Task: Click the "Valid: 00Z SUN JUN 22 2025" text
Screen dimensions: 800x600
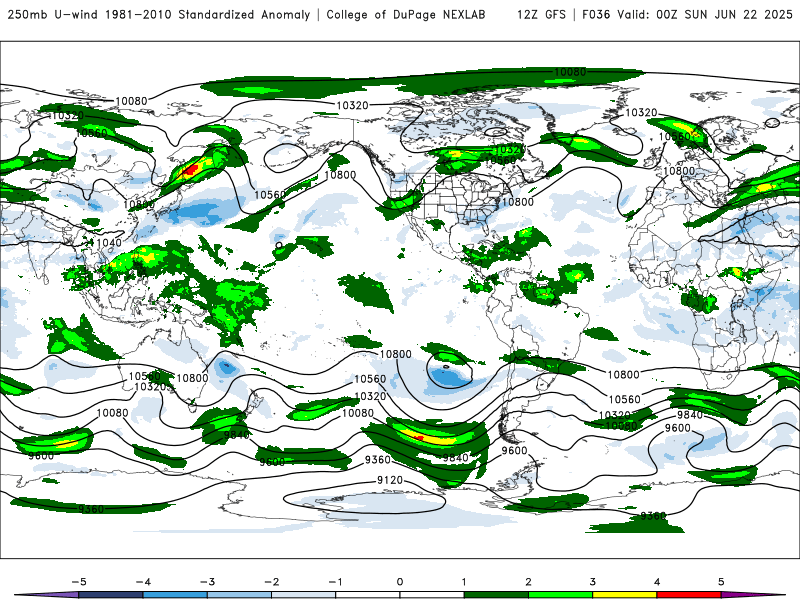Action: click(x=705, y=14)
